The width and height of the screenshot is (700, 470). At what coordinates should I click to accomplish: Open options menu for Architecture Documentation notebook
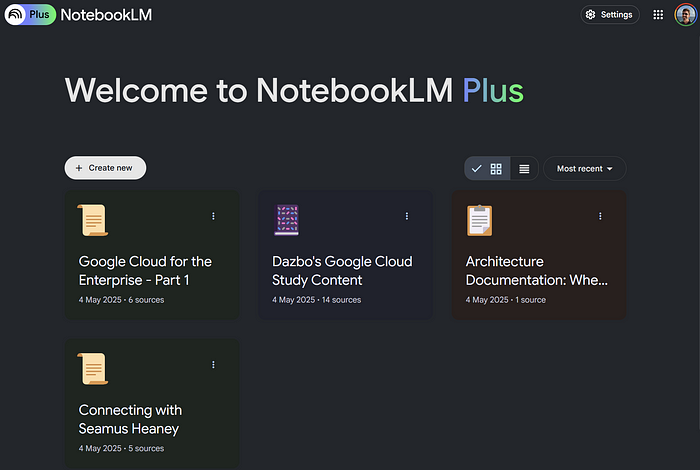coord(600,216)
